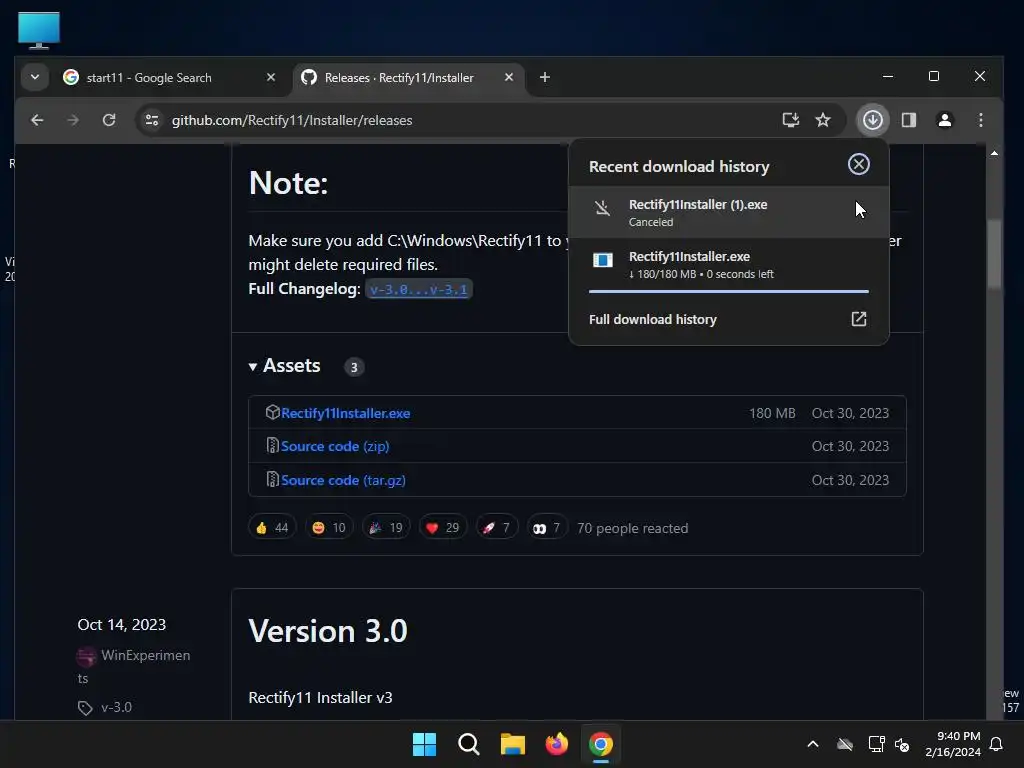Open the v-3.0...v-3.1 changelog link

(419, 289)
